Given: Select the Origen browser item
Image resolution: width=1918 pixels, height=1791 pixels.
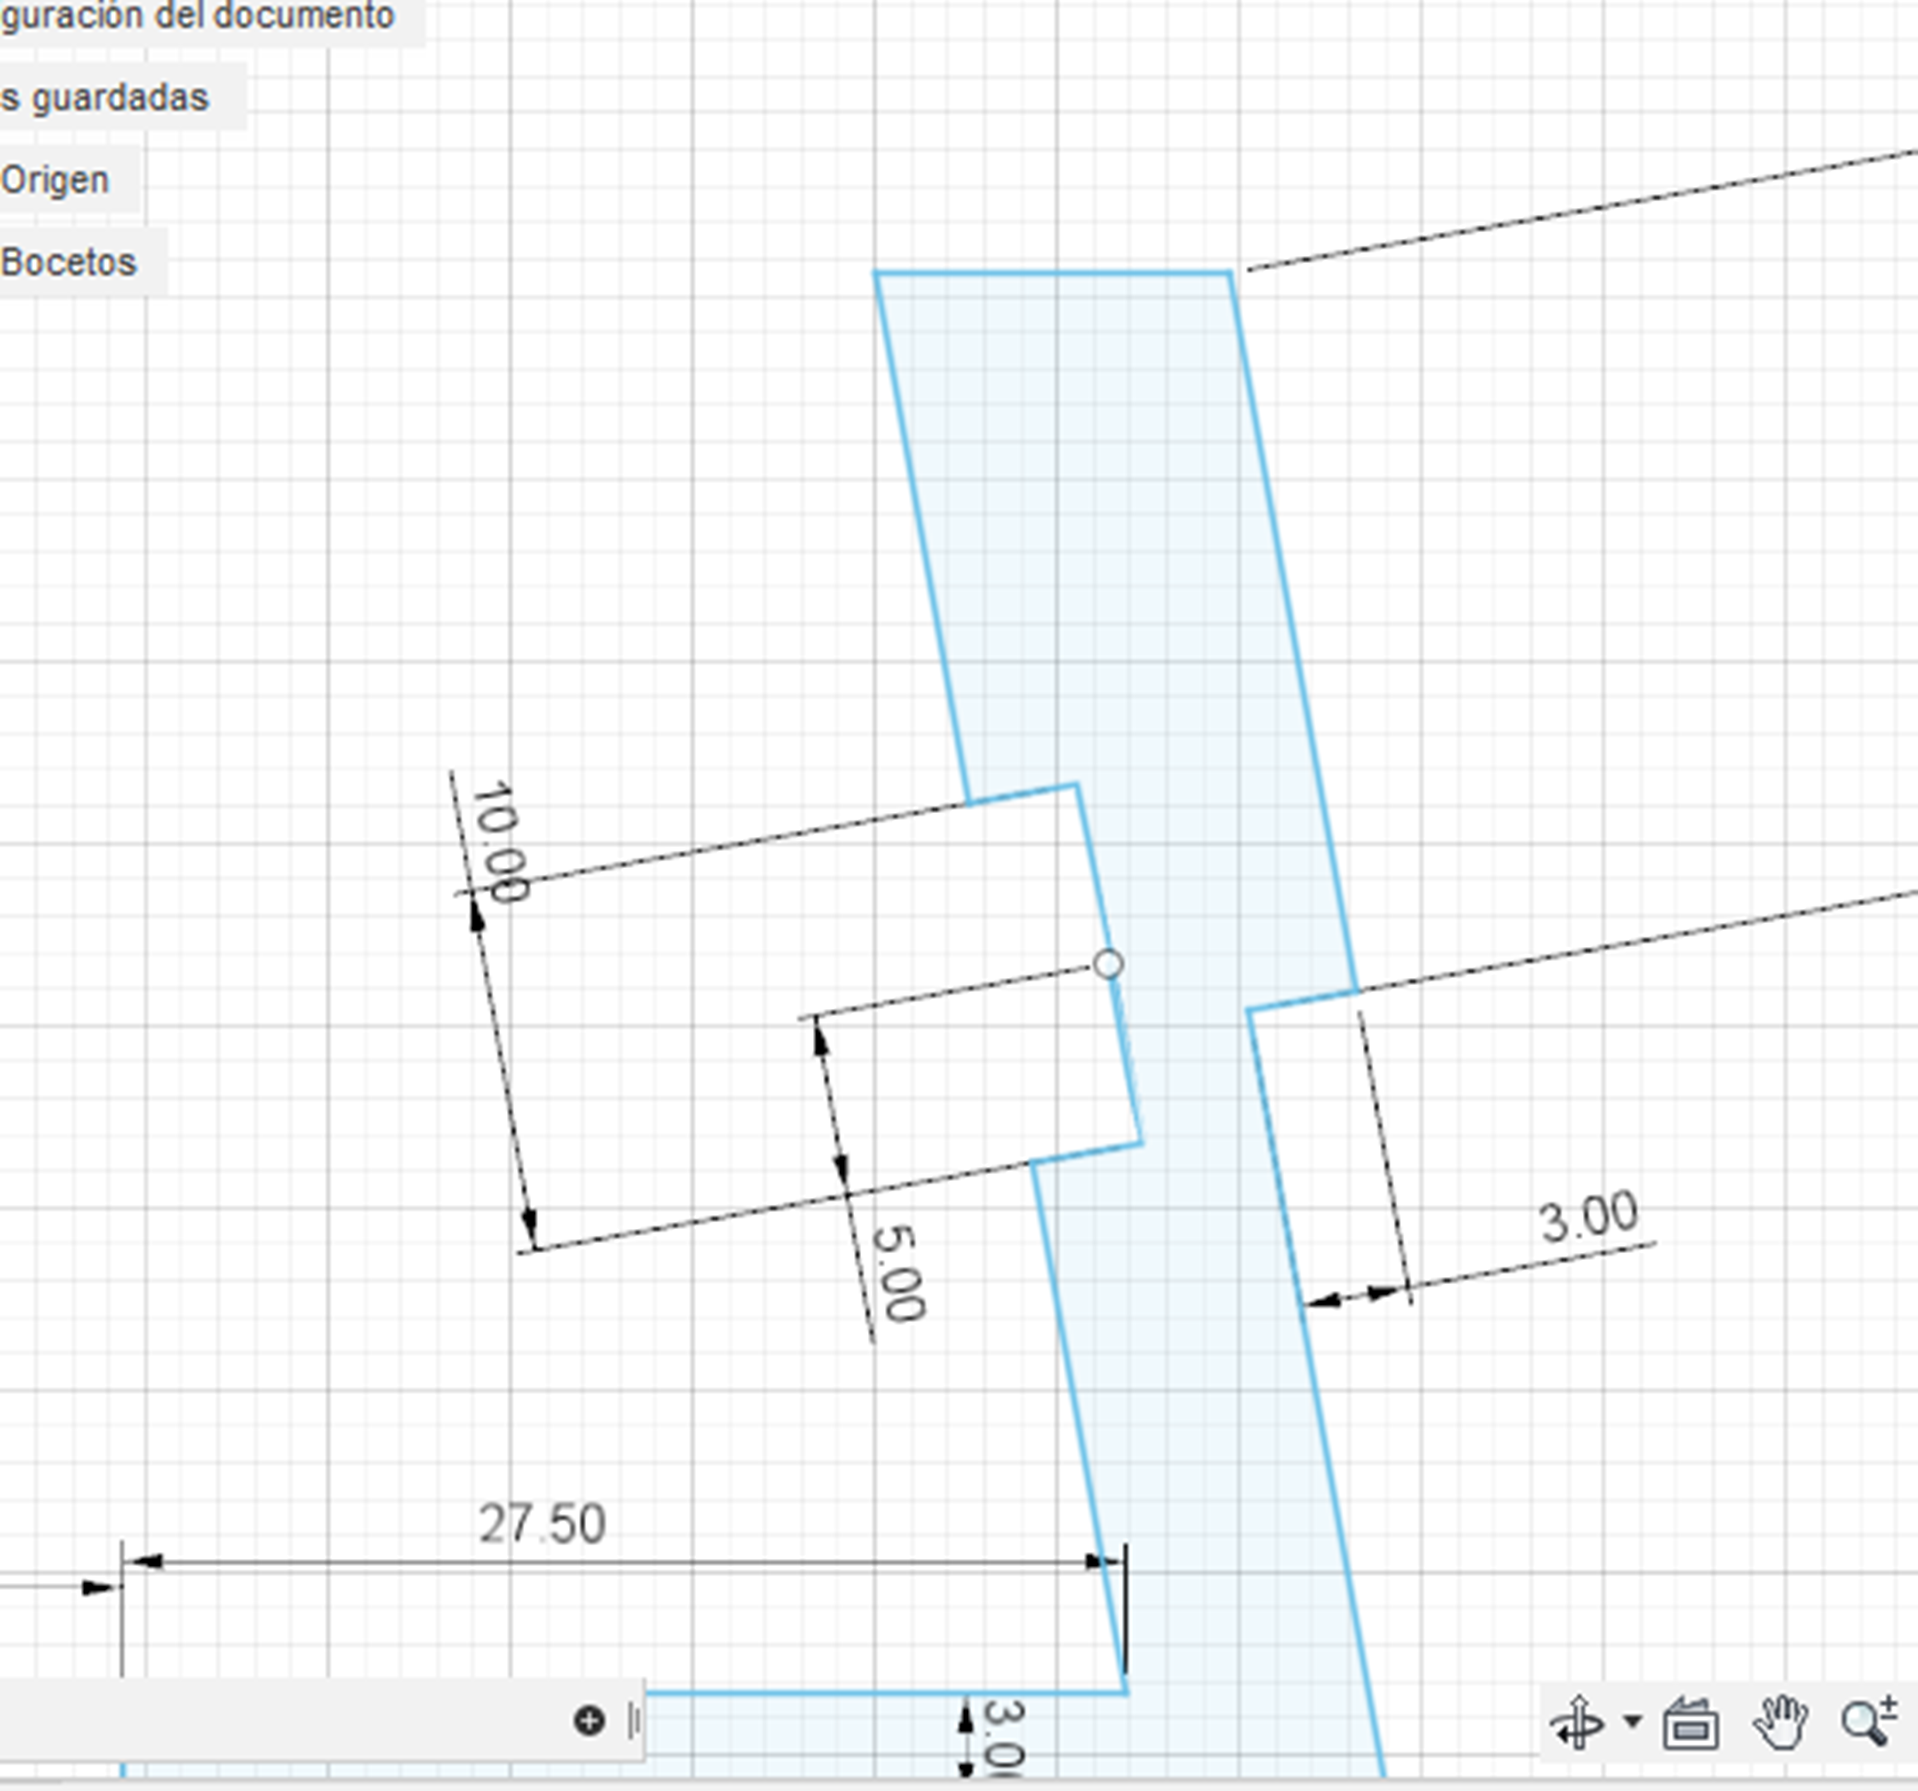Looking at the screenshot, I should point(56,180).
